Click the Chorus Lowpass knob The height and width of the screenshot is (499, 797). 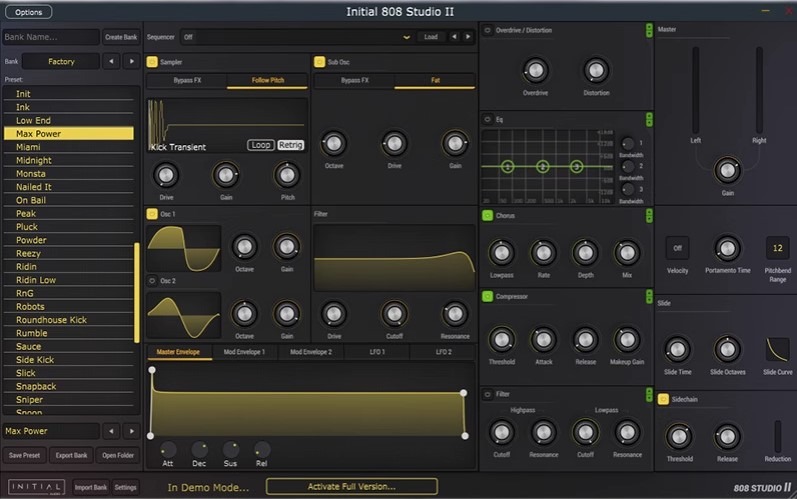tap(502, 253)
